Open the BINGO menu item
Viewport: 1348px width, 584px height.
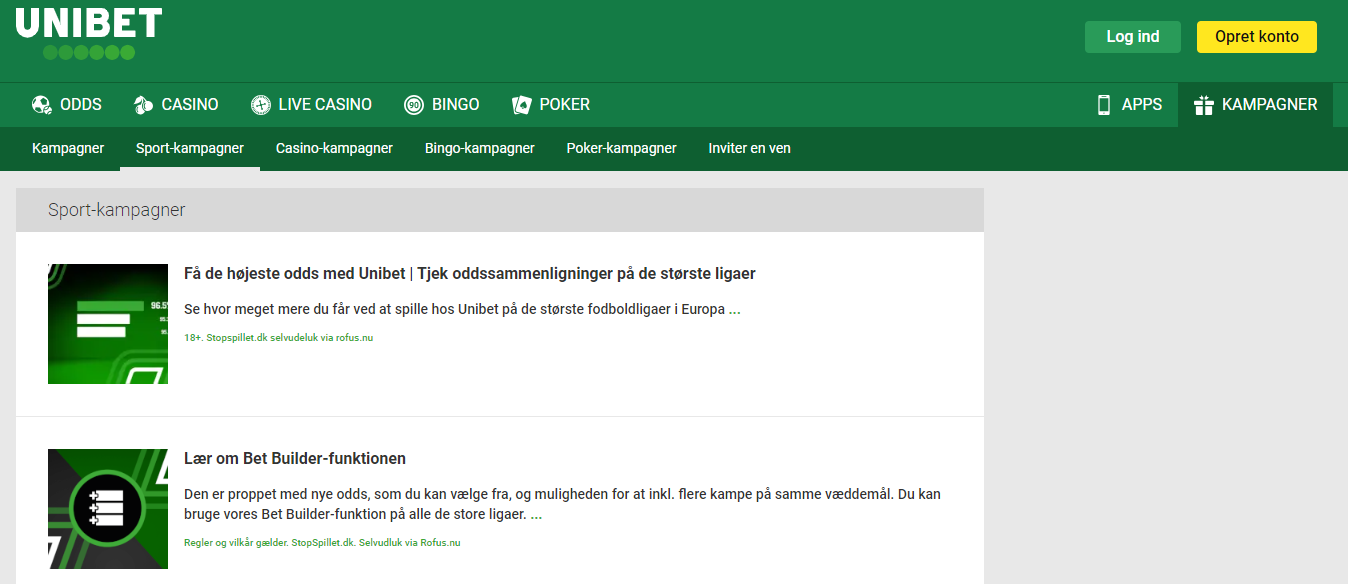pyautogui.click(x=442, y=105)
